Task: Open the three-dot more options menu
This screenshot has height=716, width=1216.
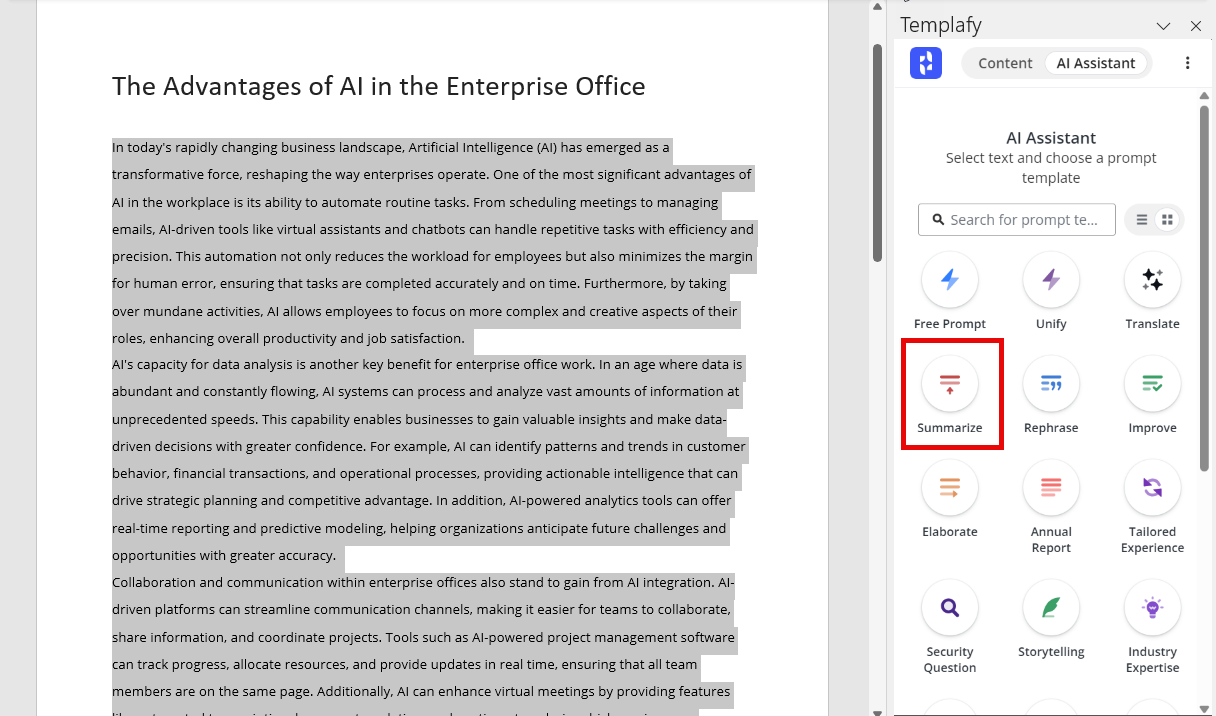Action: [x=1188, y=63]
